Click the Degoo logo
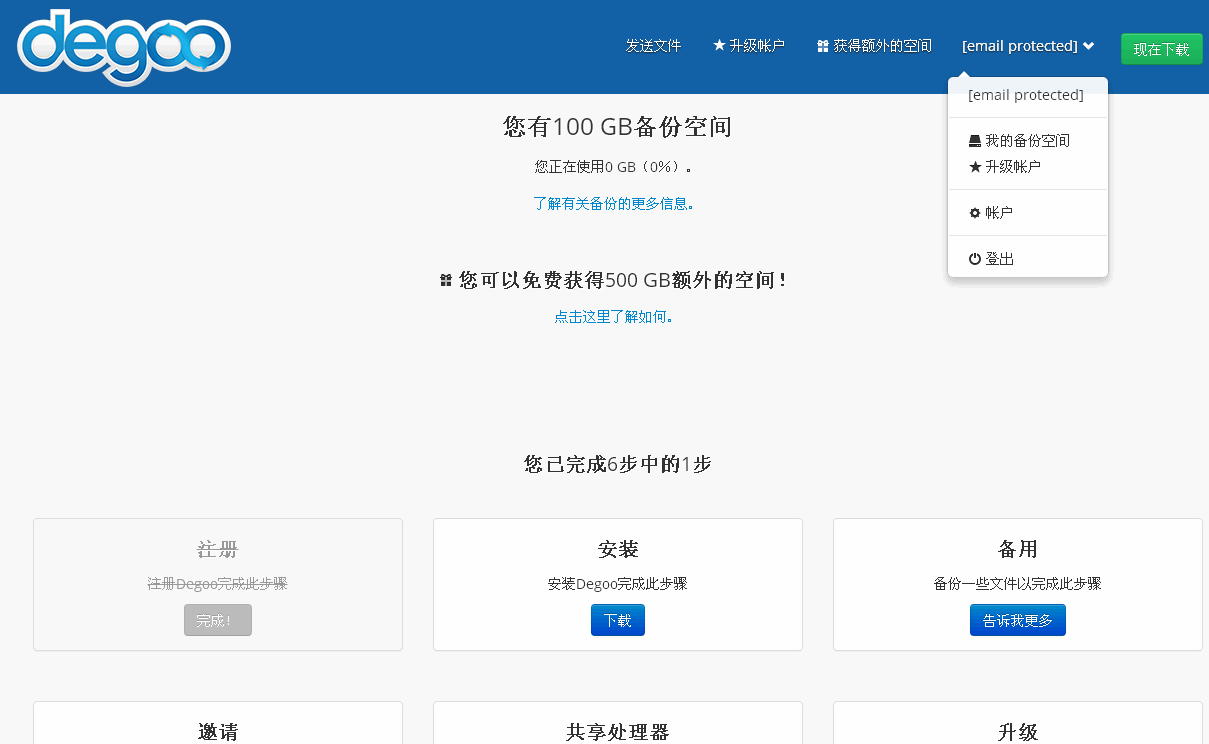The image size is (1209, 744). coord(124,47)
